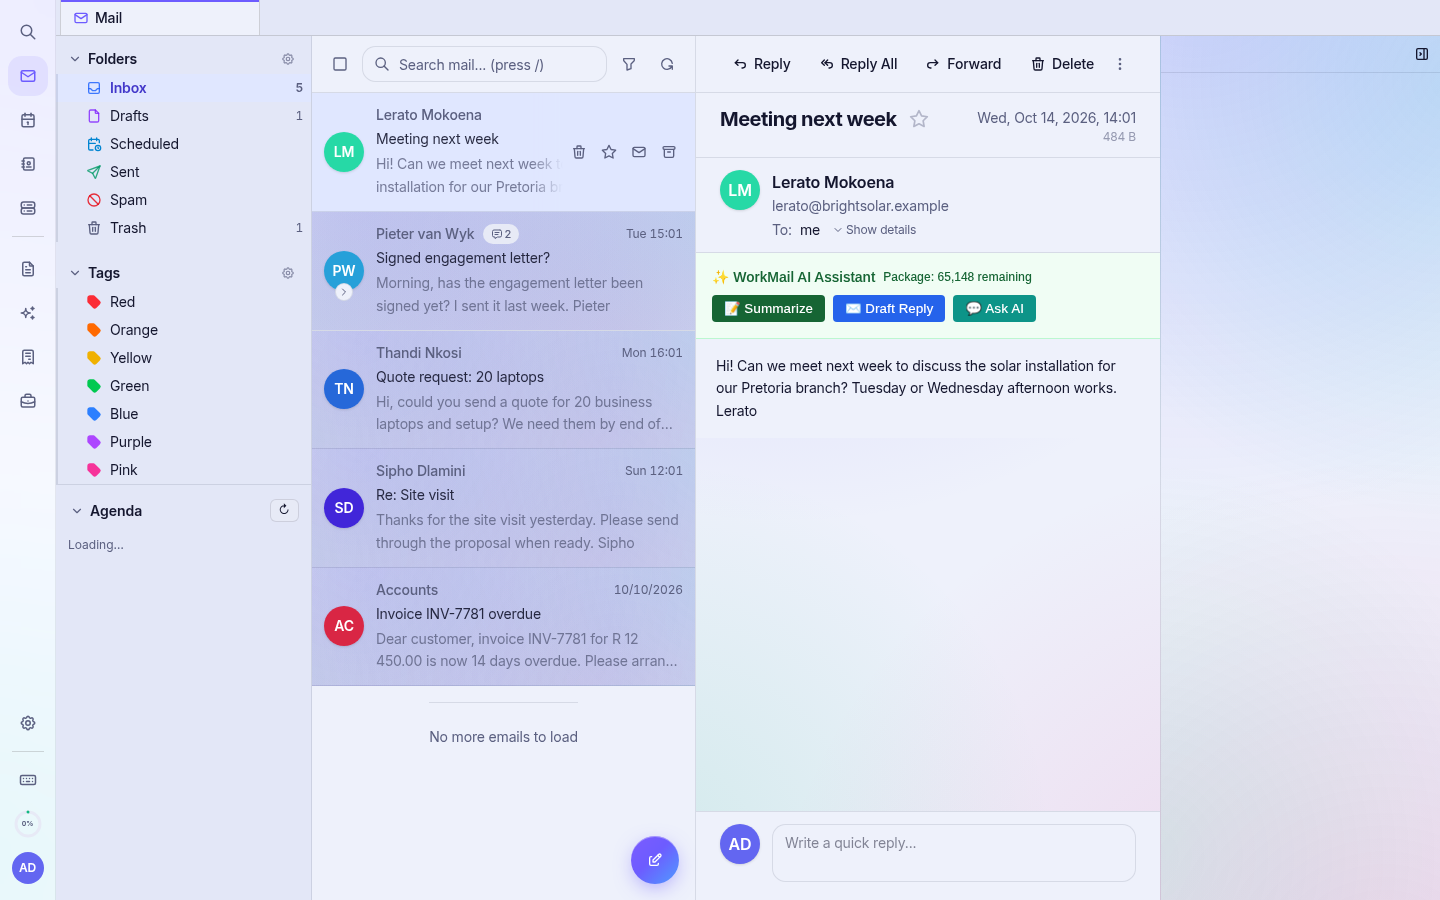Expand Show details for recipients

tap(875, 230)
